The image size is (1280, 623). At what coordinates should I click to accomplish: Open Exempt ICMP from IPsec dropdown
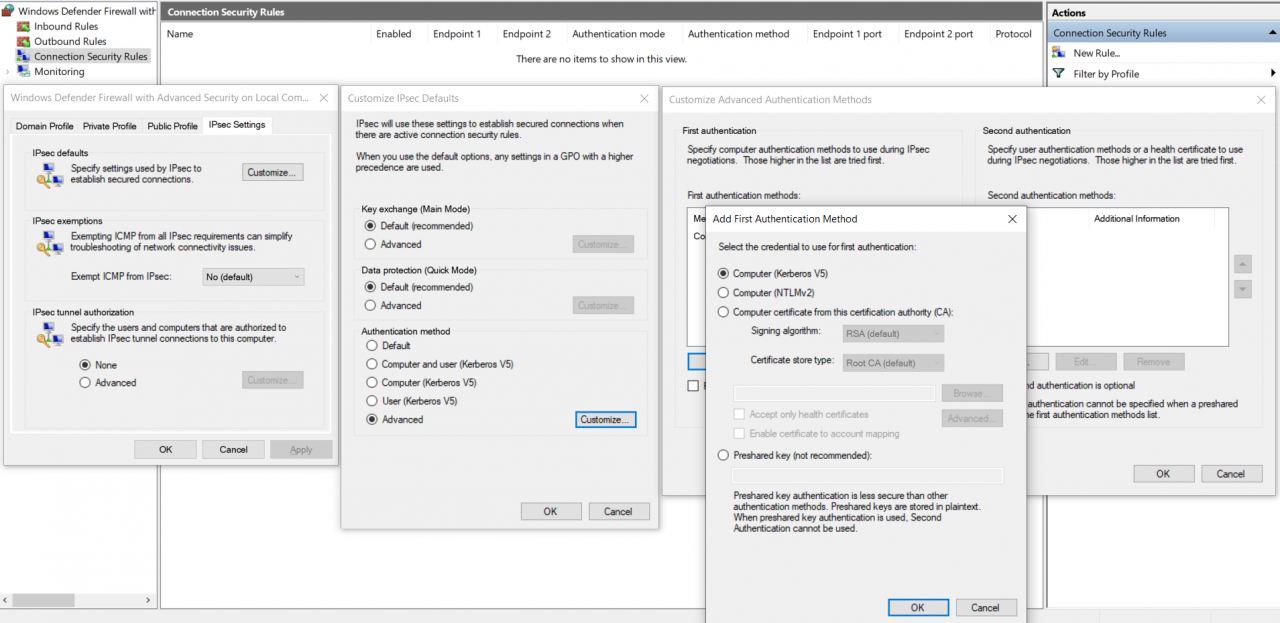pyautogui.click(x=254, y=277)
